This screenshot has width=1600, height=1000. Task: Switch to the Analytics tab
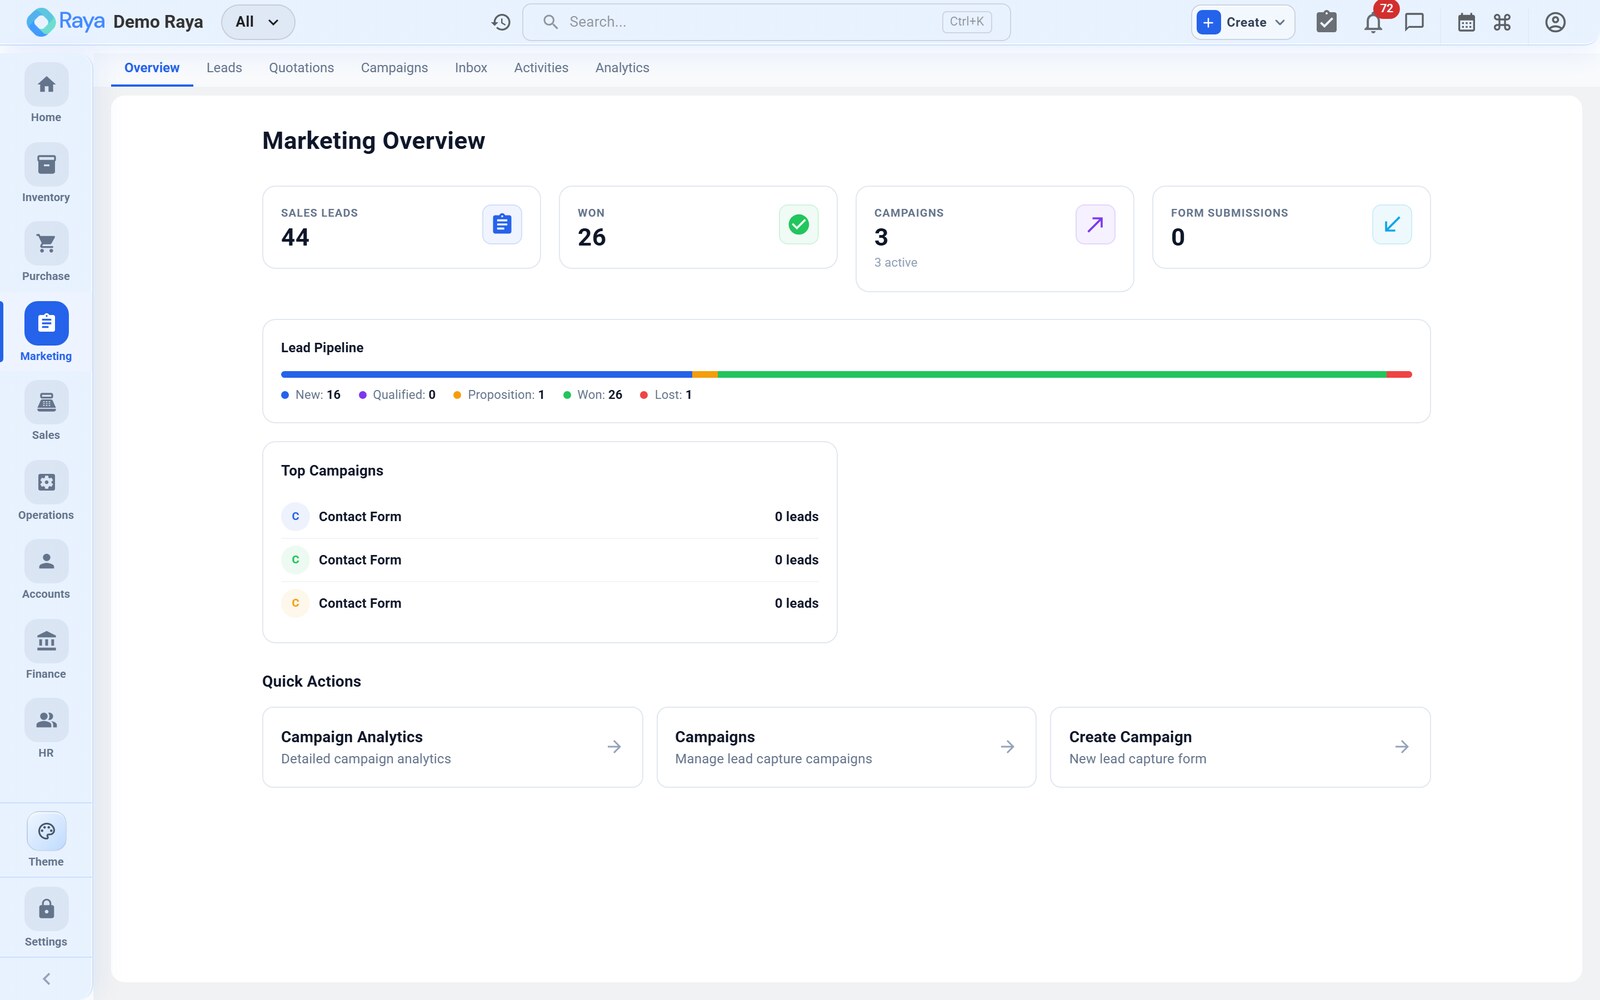(622, 68)
